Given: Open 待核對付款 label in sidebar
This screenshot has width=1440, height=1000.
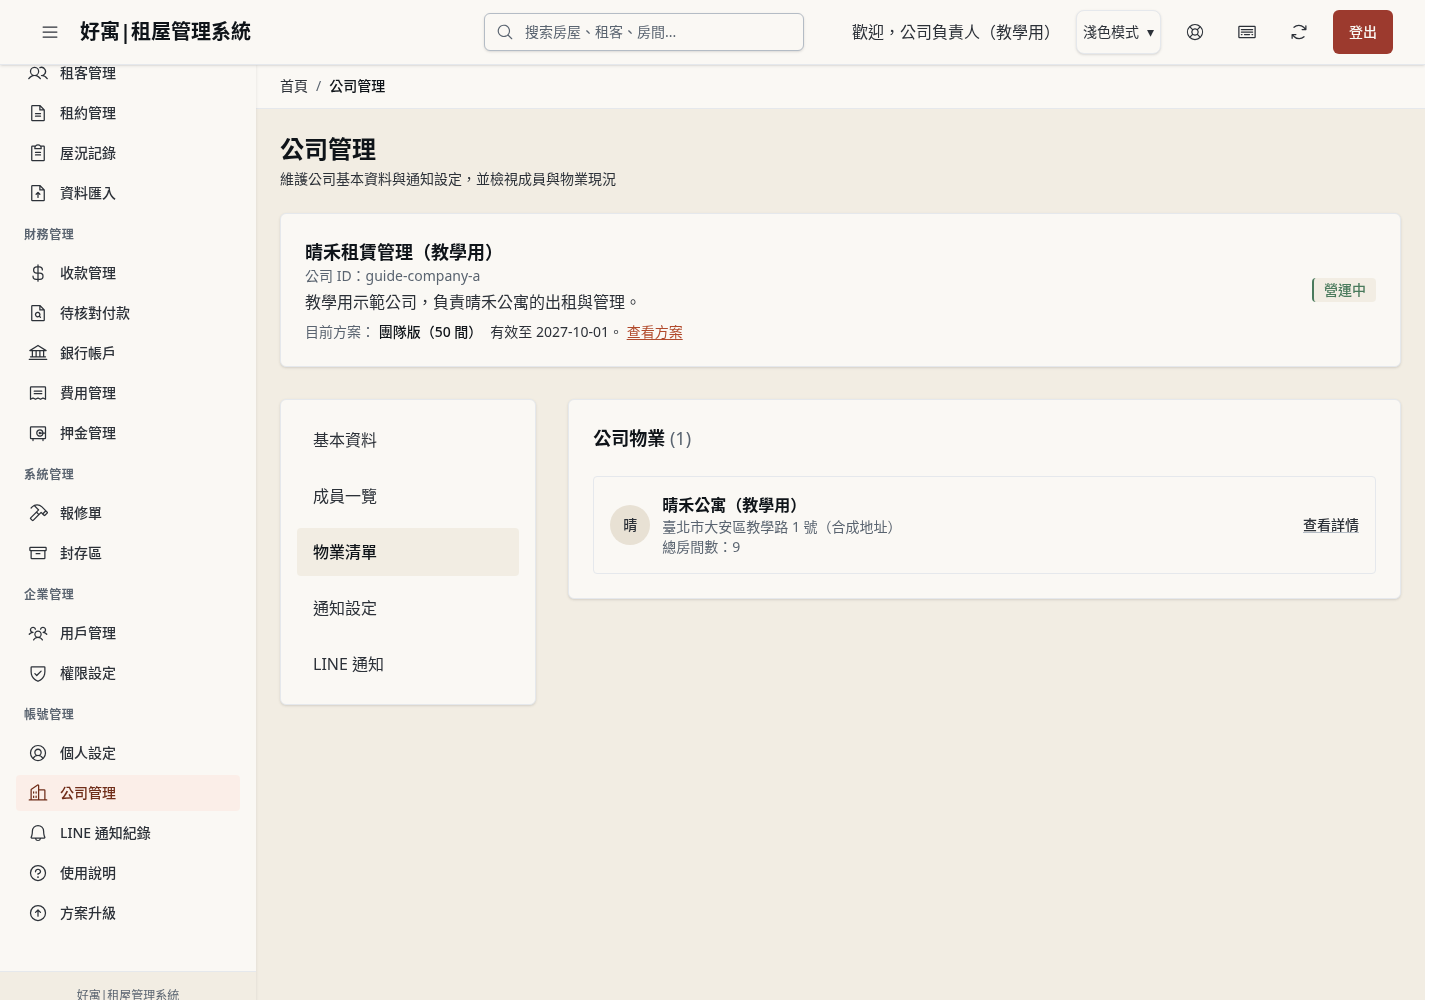Looking at the screenshot, I should [x=95, y=313].
